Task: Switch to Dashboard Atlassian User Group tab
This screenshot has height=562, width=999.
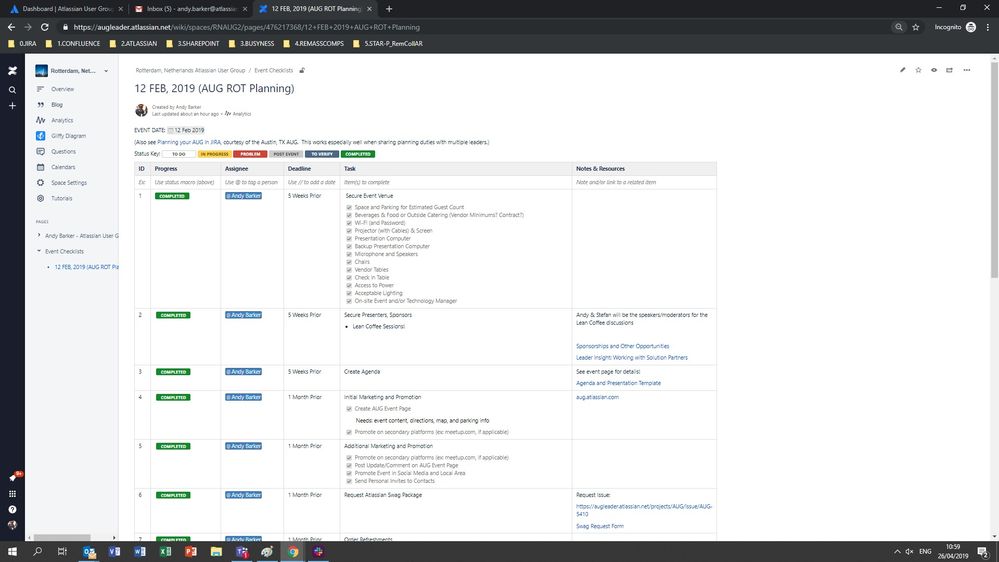Action: click(x=66, y=9)
